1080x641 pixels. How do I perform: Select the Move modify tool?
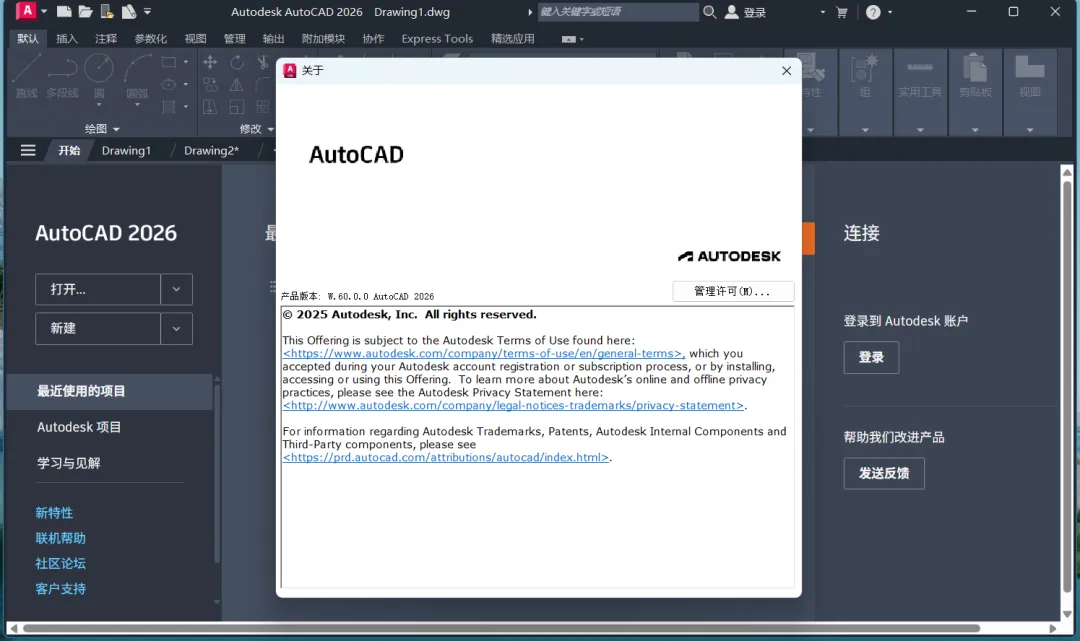click(x=210, y=62)
